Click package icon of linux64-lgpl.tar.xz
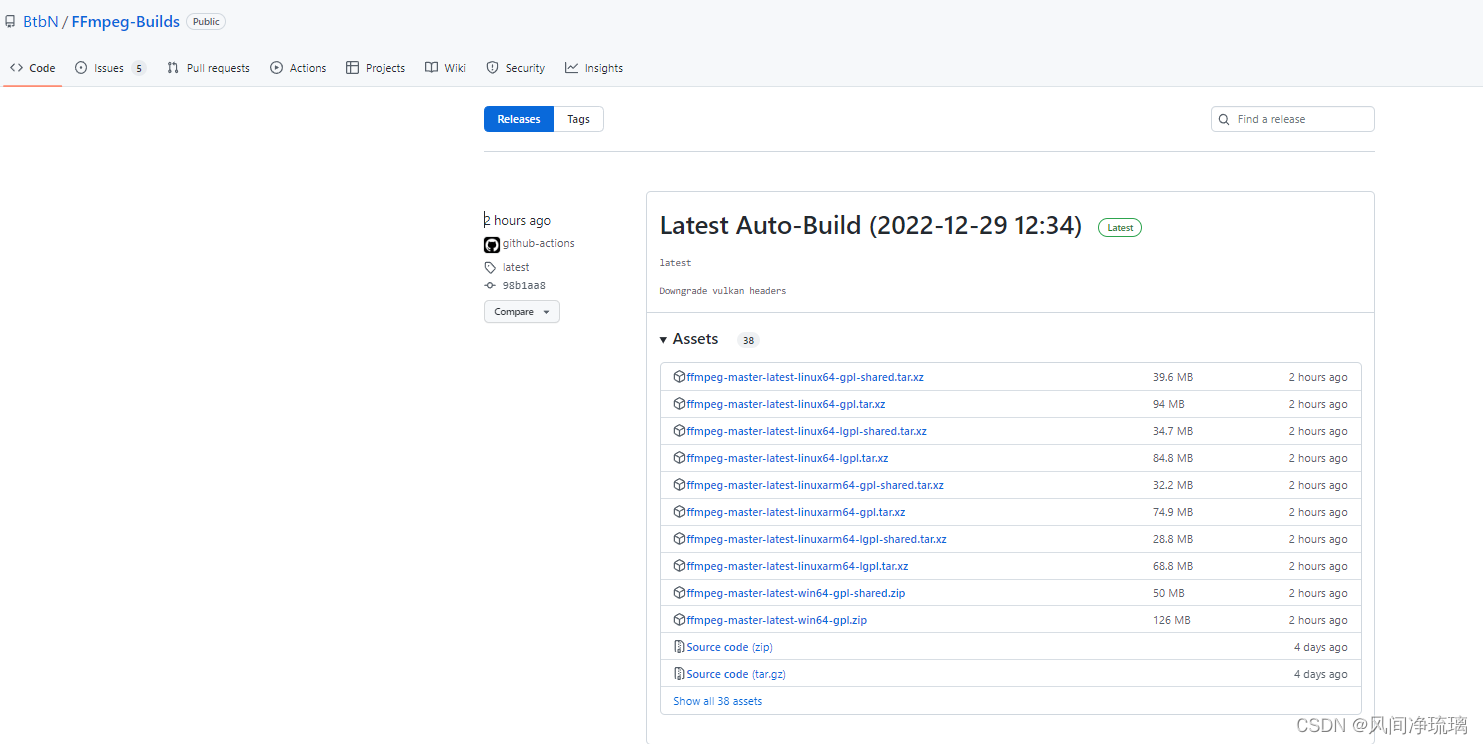This screenshot has height=744, width=1483. click(679, 458)
